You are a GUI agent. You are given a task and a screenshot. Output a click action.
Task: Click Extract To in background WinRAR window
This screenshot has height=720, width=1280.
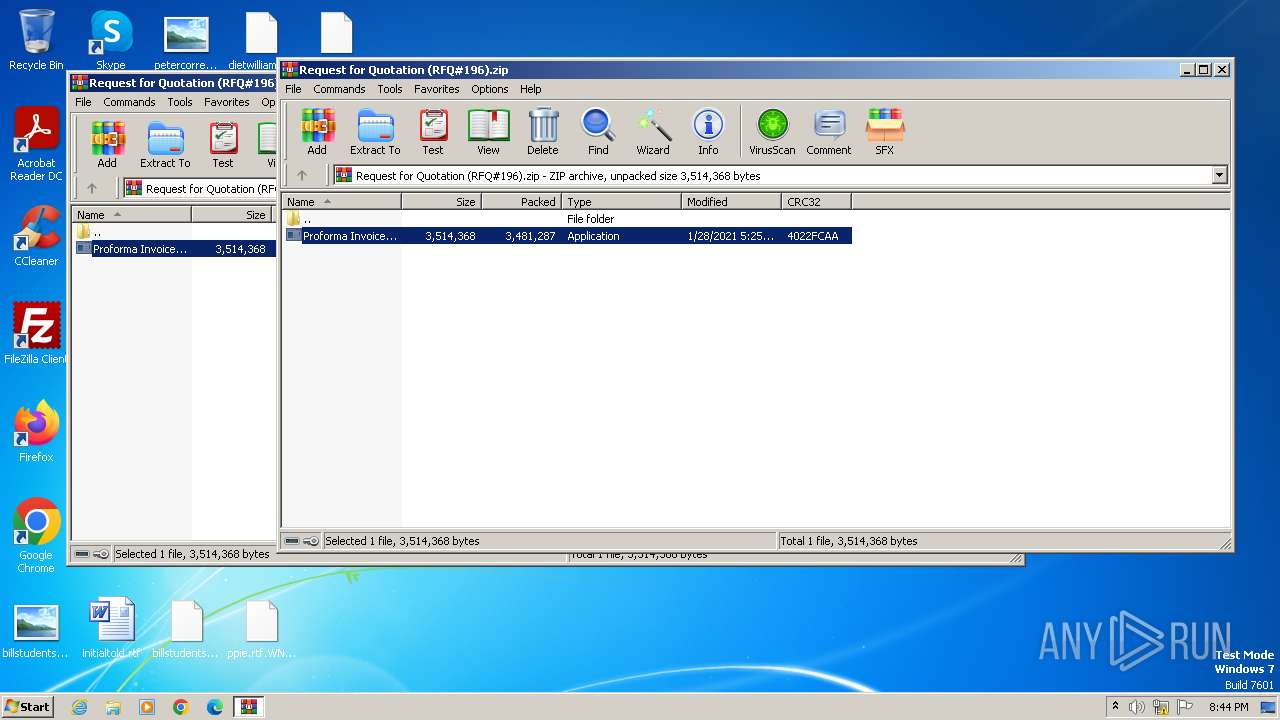click(x=165, y=145)
